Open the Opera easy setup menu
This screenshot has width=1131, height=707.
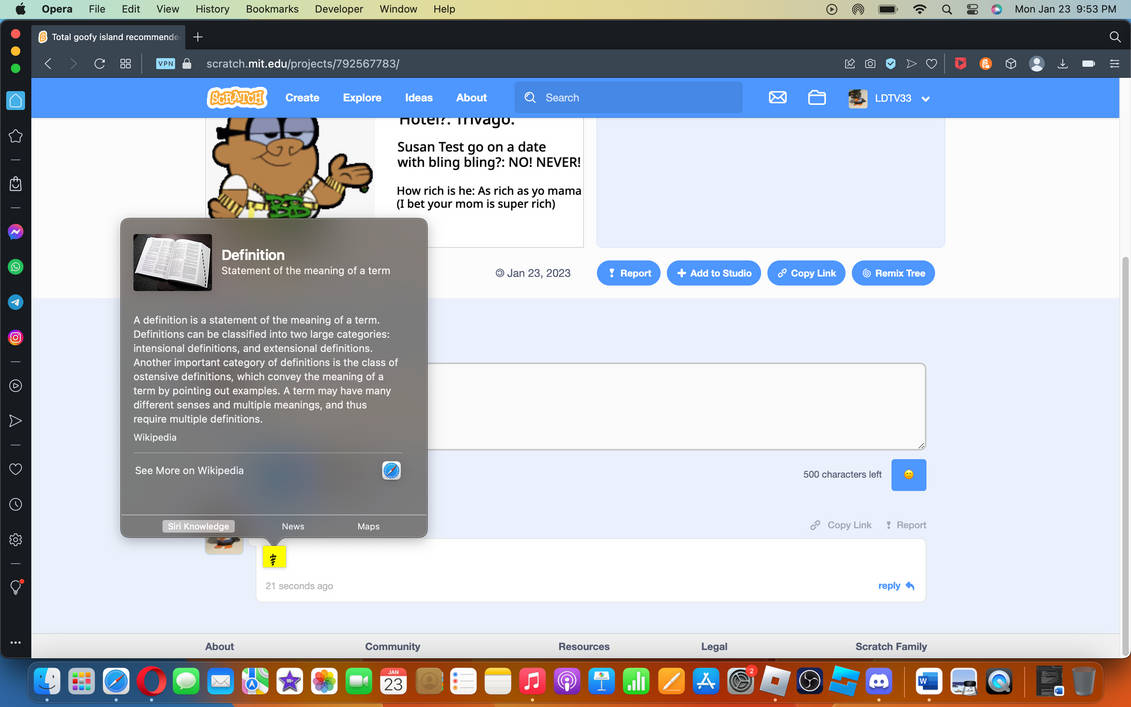(1114, 63)
